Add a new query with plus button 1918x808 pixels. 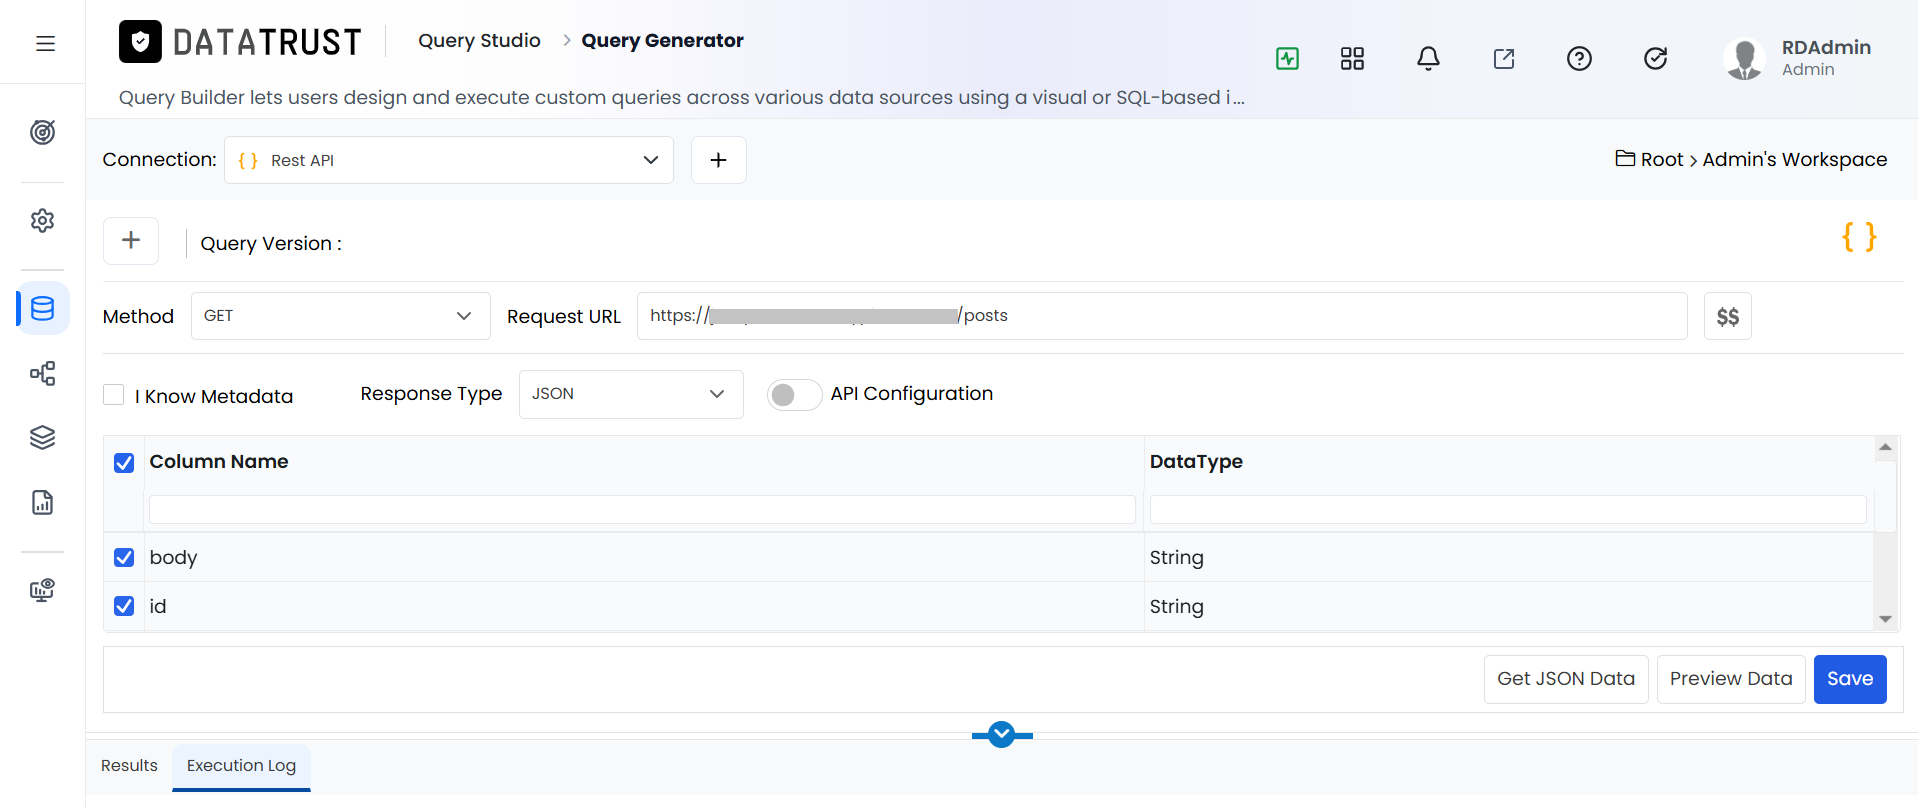pyautogui.click(x=131, y=240)
